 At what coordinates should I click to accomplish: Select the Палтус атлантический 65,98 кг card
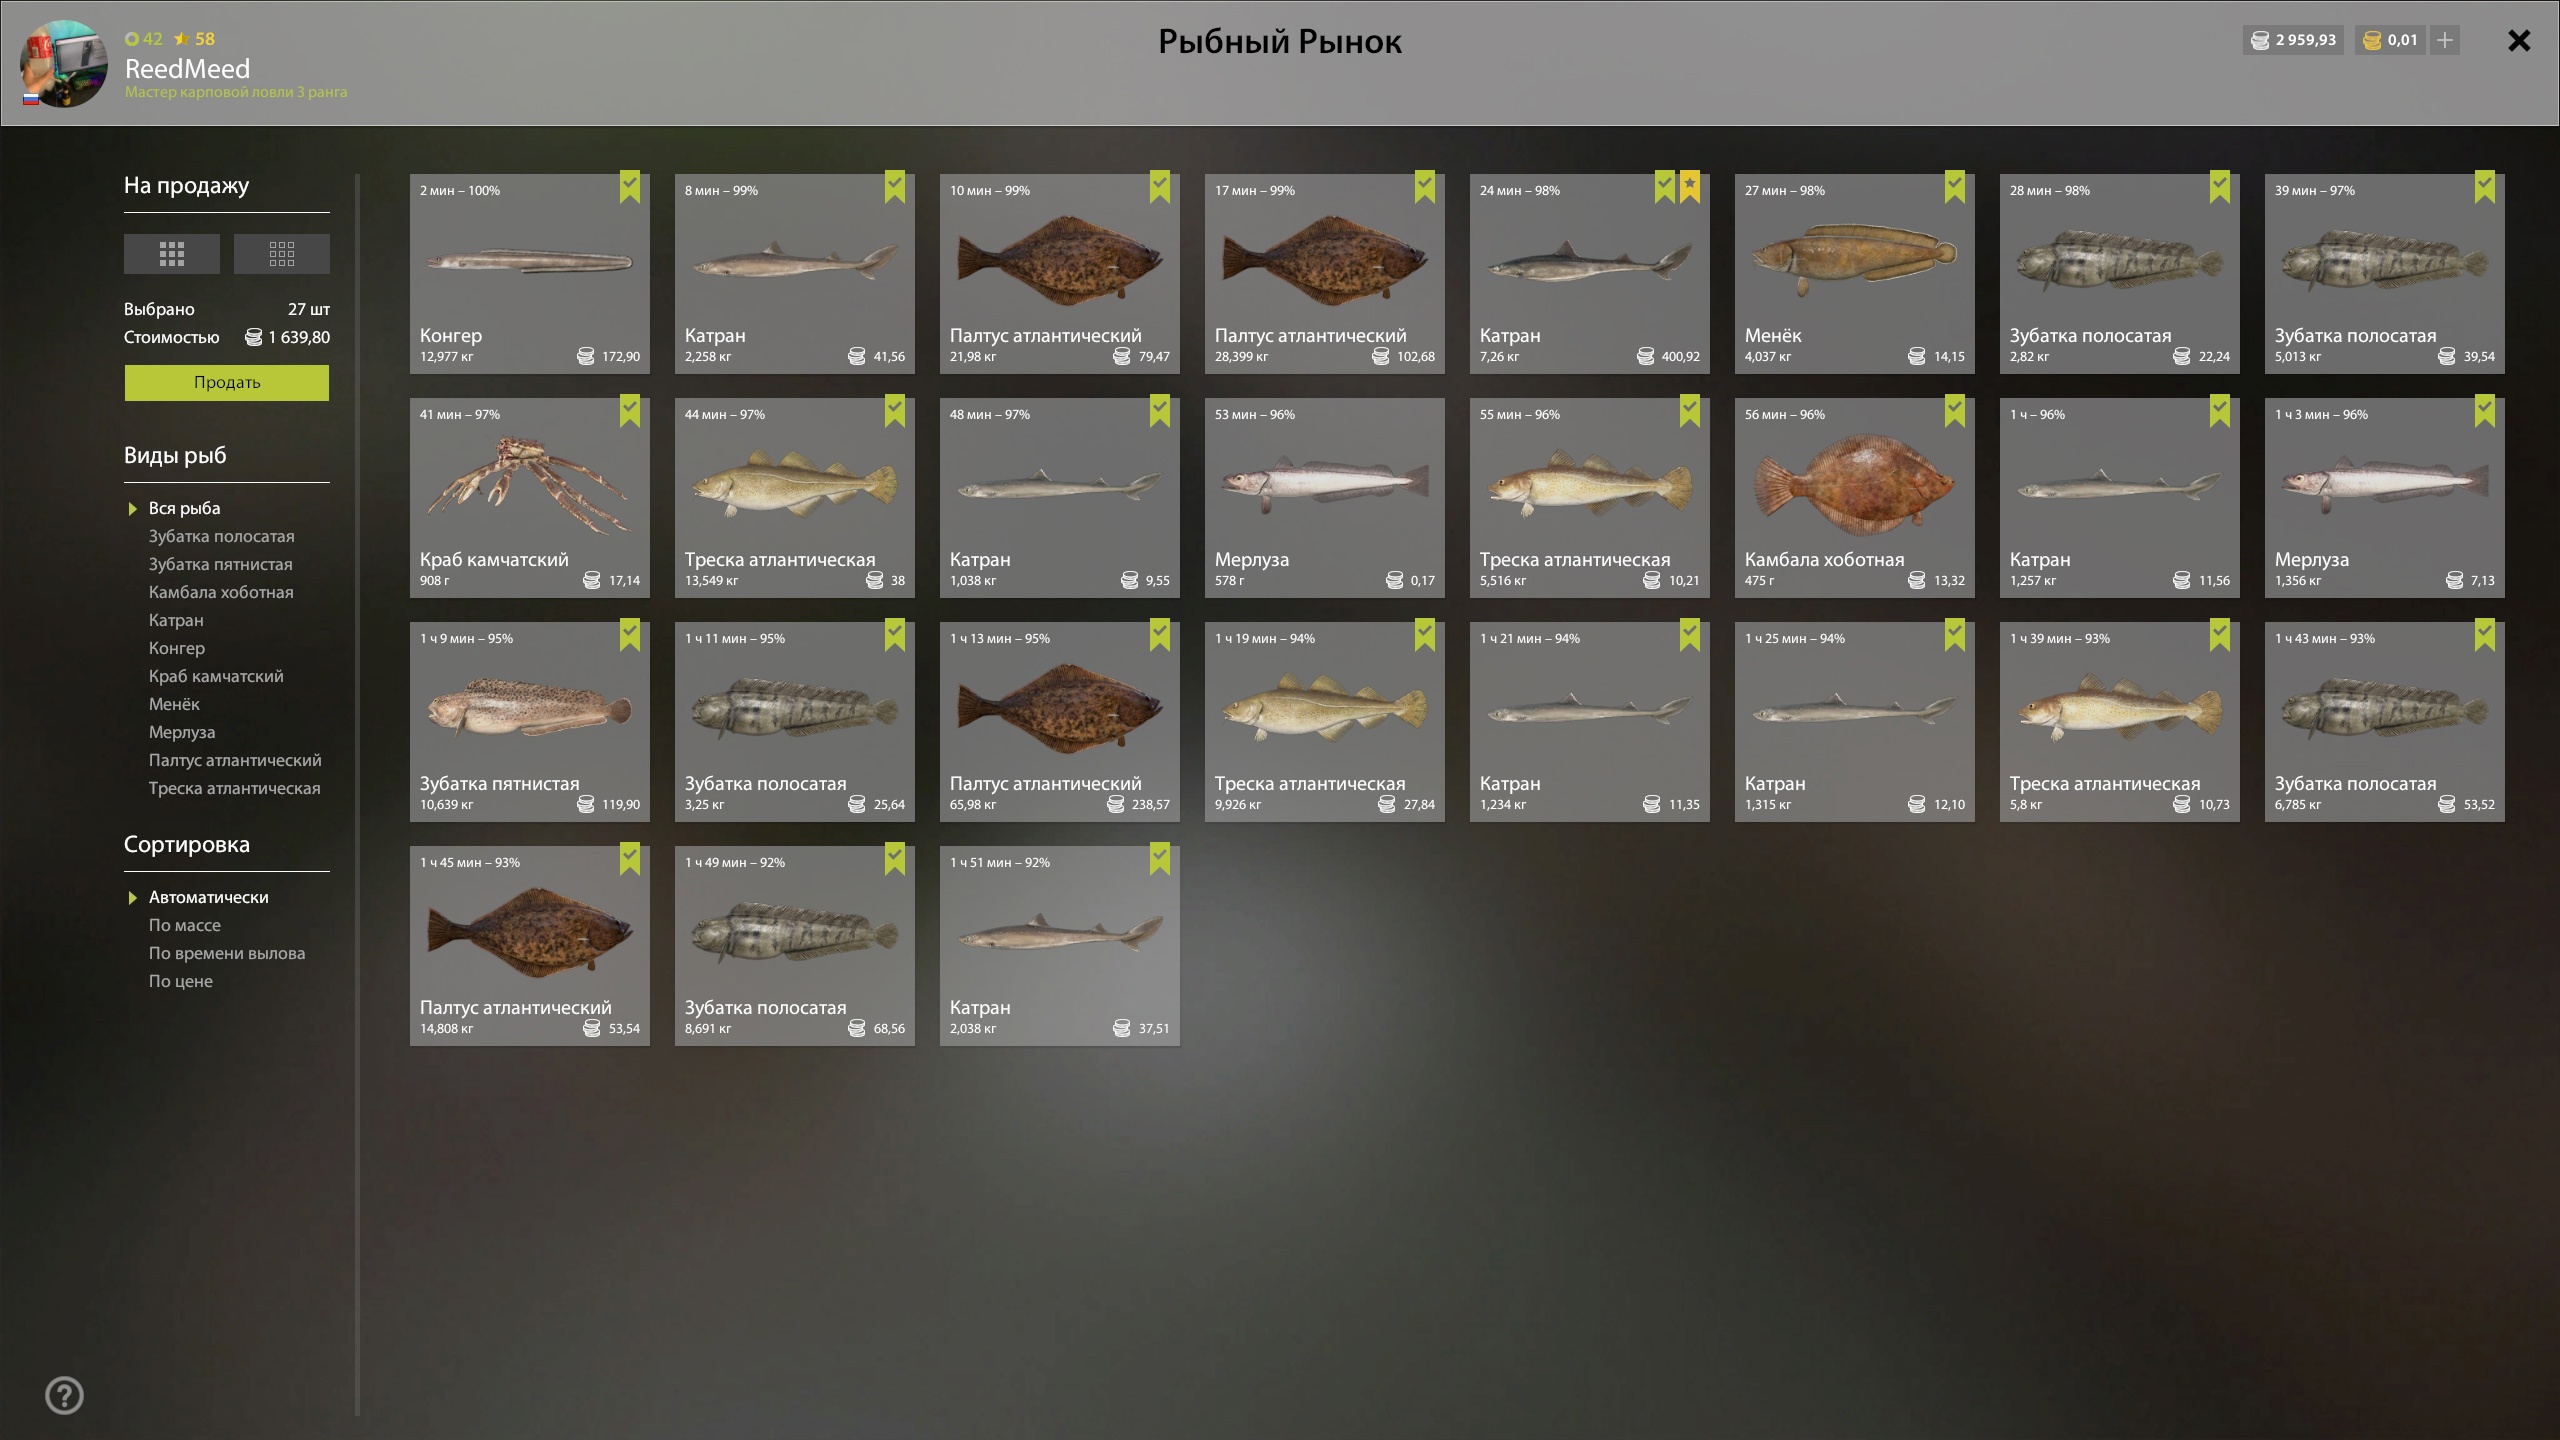(1060, 722)
